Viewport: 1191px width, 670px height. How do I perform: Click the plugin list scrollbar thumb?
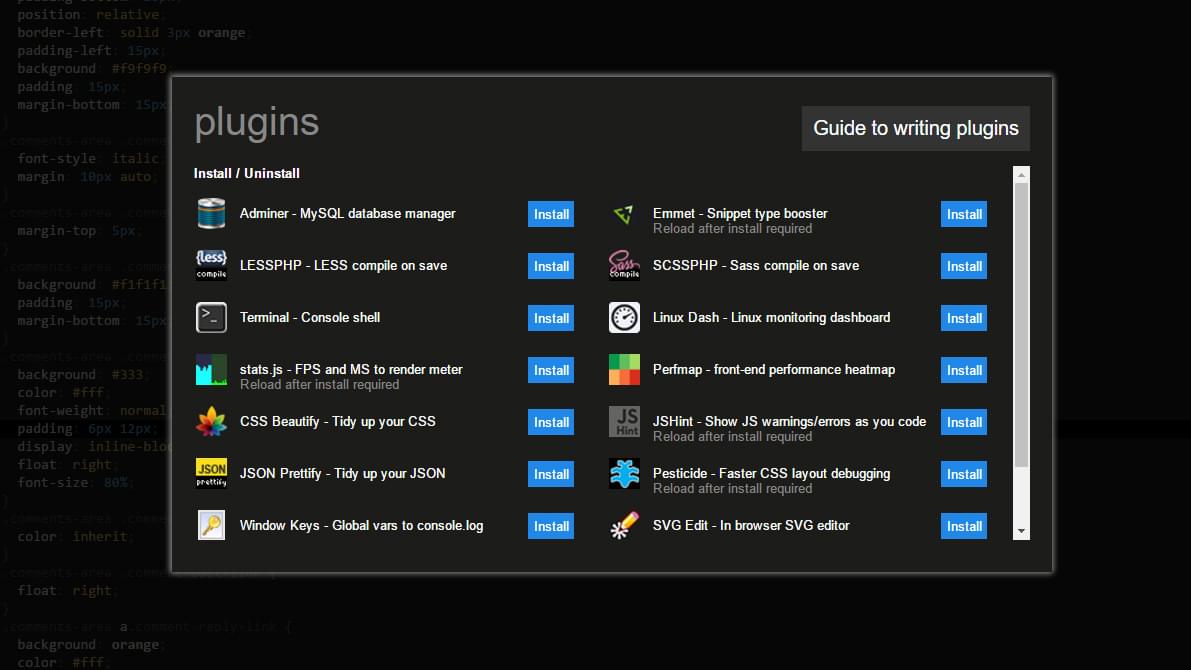click(1021, 325)
